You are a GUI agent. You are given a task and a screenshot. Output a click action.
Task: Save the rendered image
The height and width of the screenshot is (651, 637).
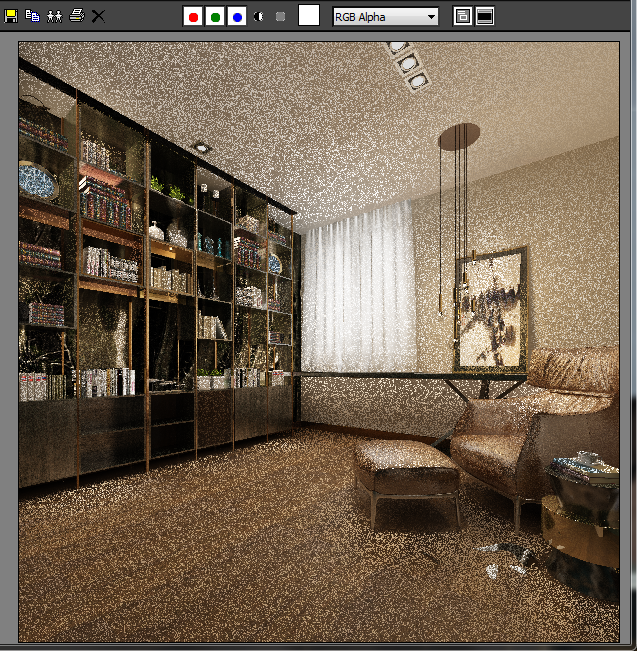point(11,16)
